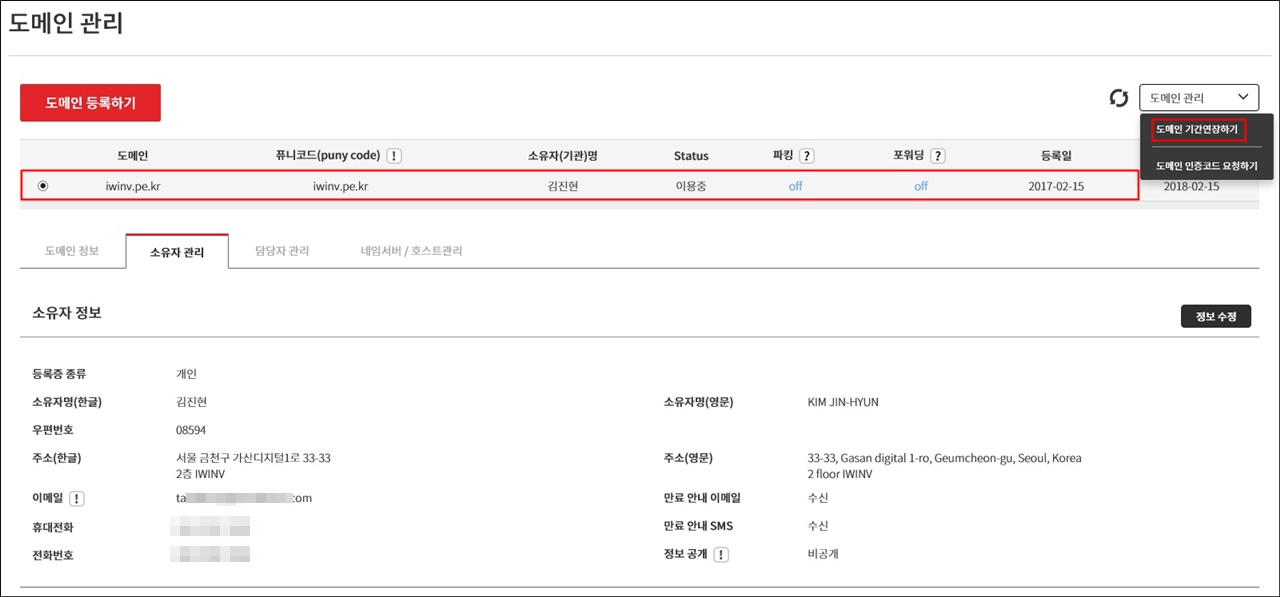Viewport: 1280px width, 597px height.
Task: Click the 만료 안내 SMS 수신 value
Action: coord(818,526)
